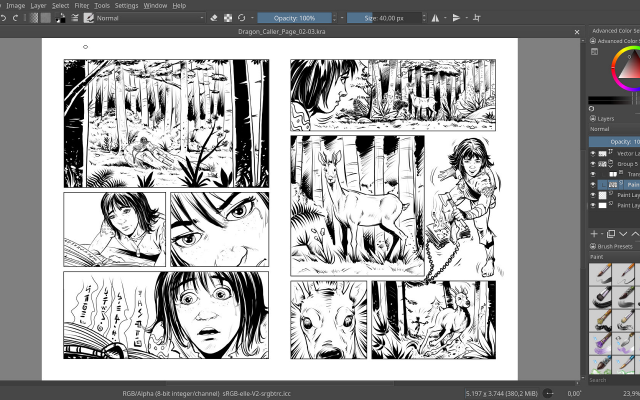Image resolution: width=640 pixels, height=400 pixels.
Task: Open the toolbar blending mode Normal dropdown
Action: point(150,18)
